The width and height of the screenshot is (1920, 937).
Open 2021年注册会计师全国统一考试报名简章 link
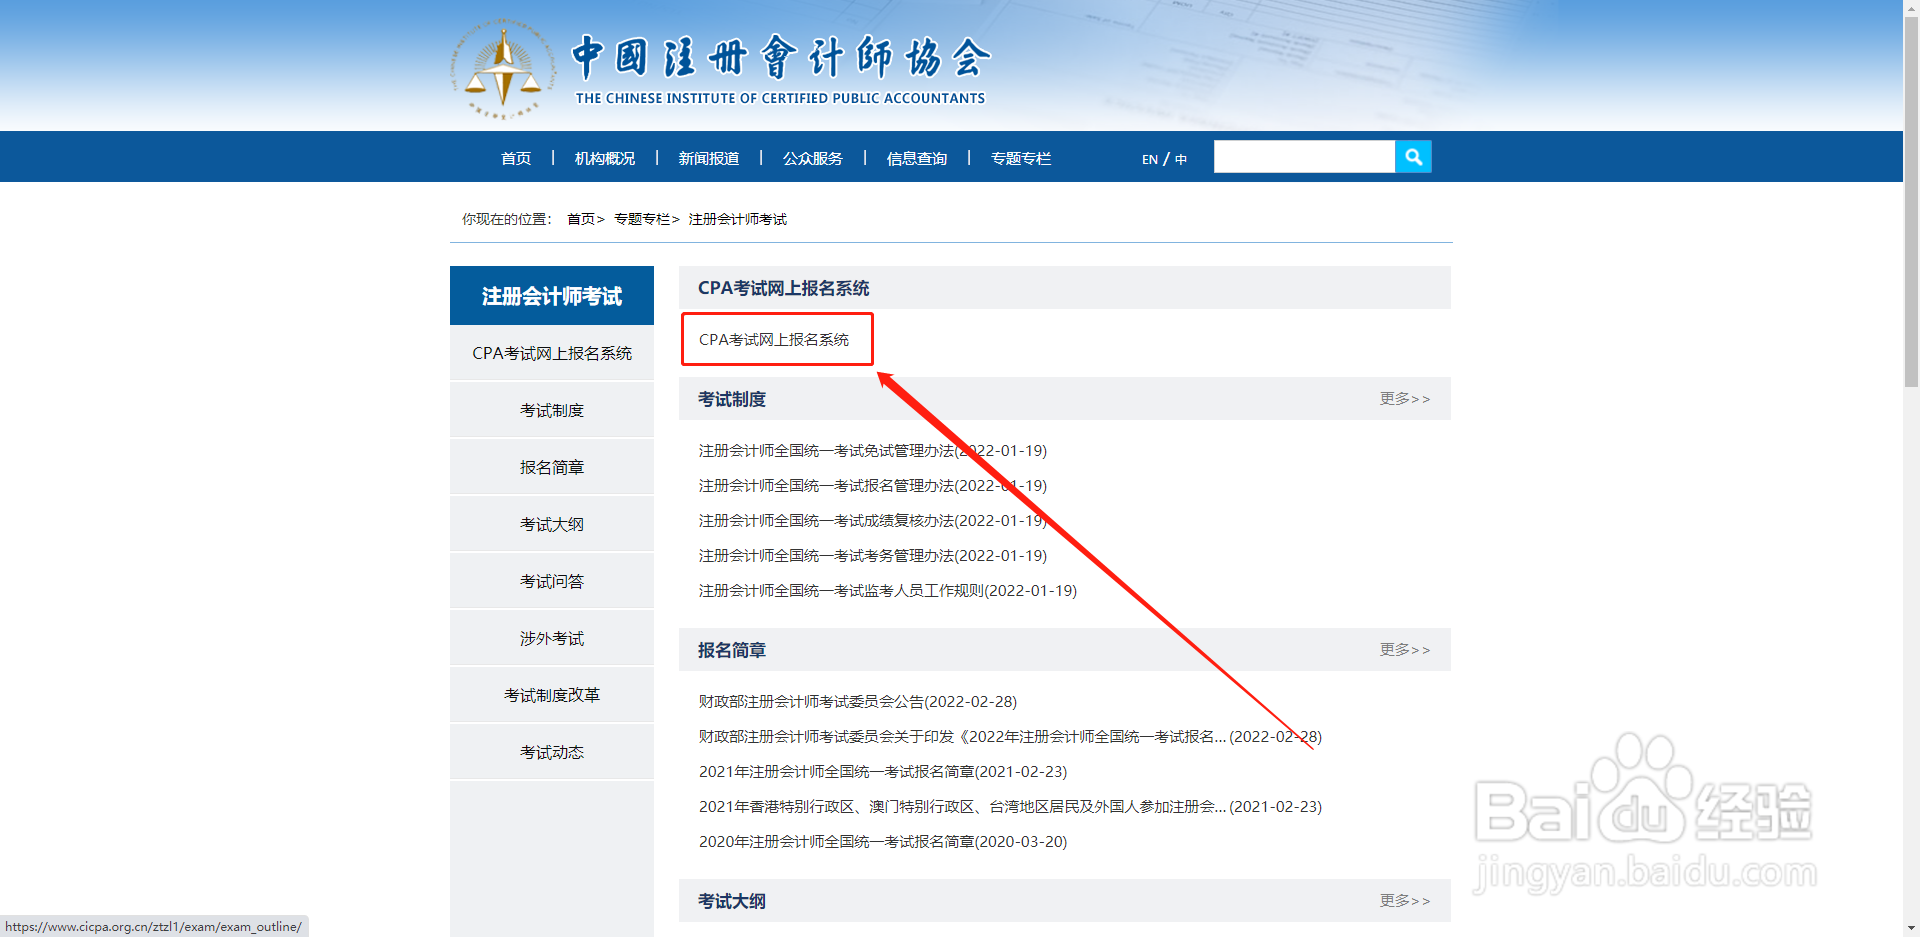883,772
